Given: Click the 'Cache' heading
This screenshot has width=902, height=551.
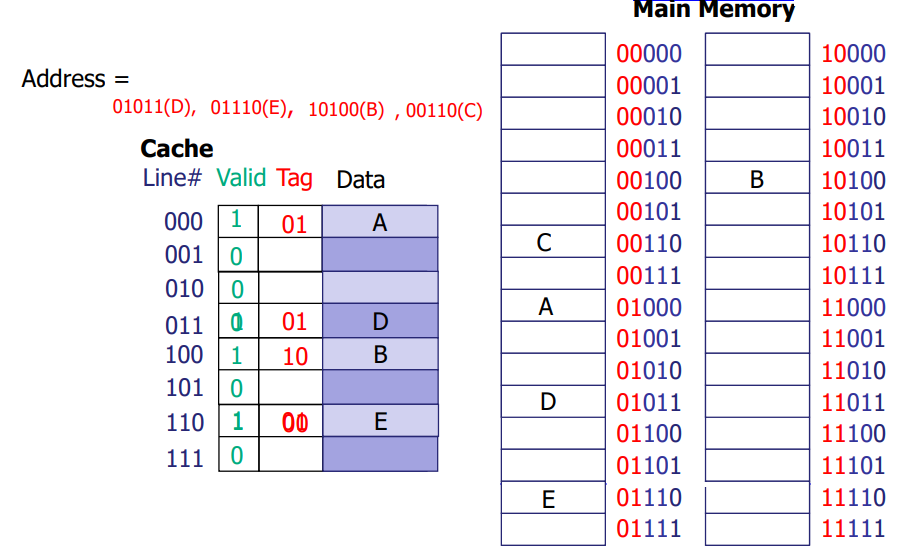Looking at the screenshot, I should [x=177, y=148].
